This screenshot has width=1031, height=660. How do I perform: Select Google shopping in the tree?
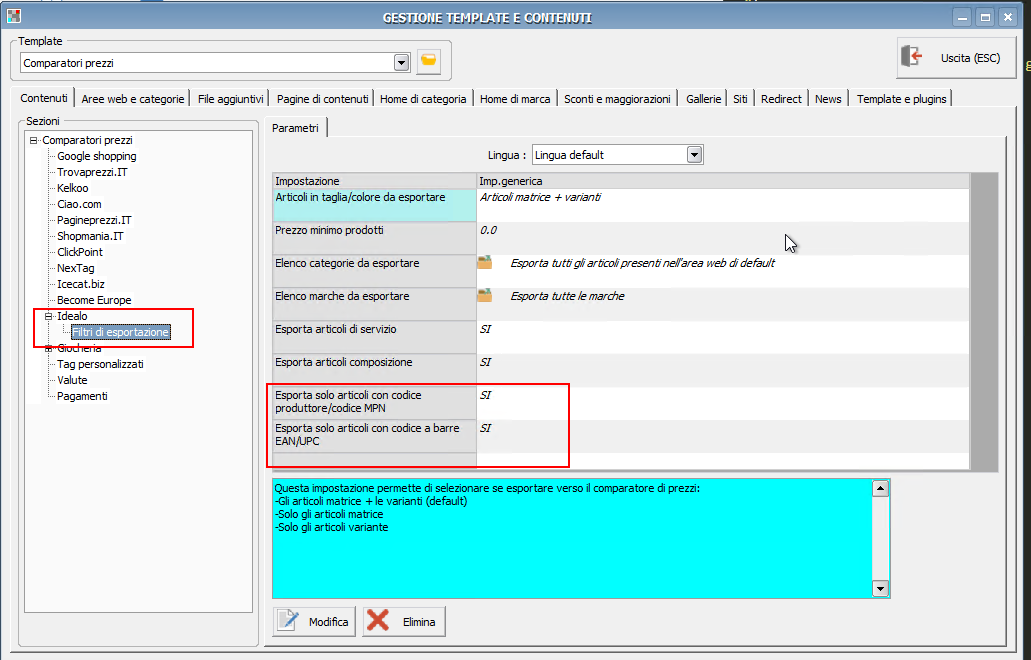tap(97, 156)
